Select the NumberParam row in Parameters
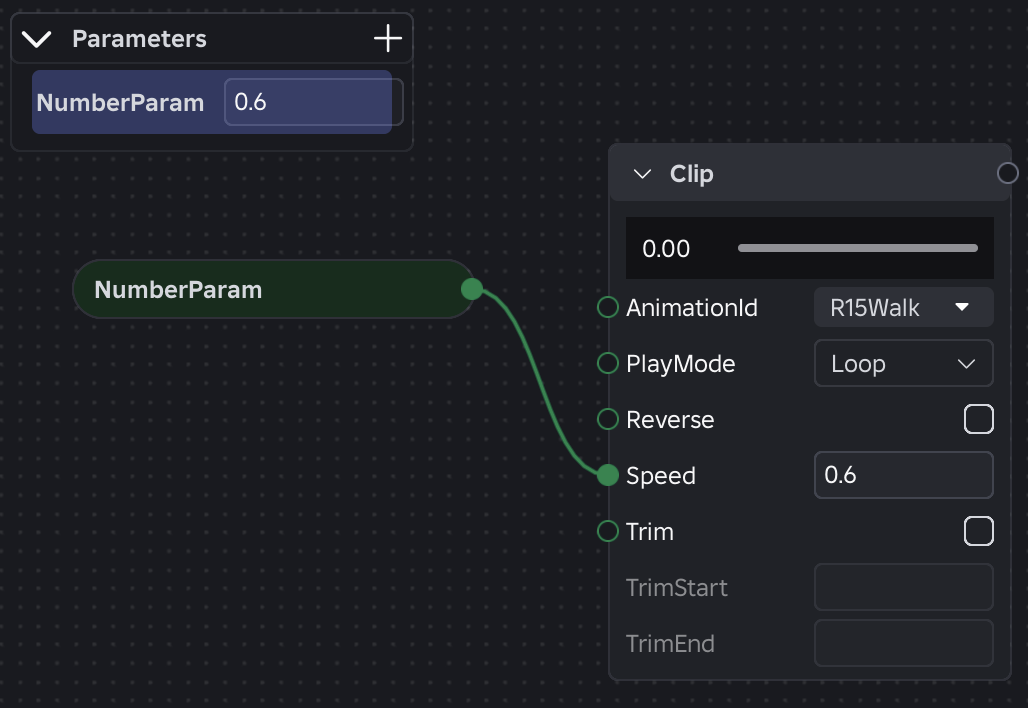The width and height of the screenshot is (1028, 708). (x=212, y=102)
